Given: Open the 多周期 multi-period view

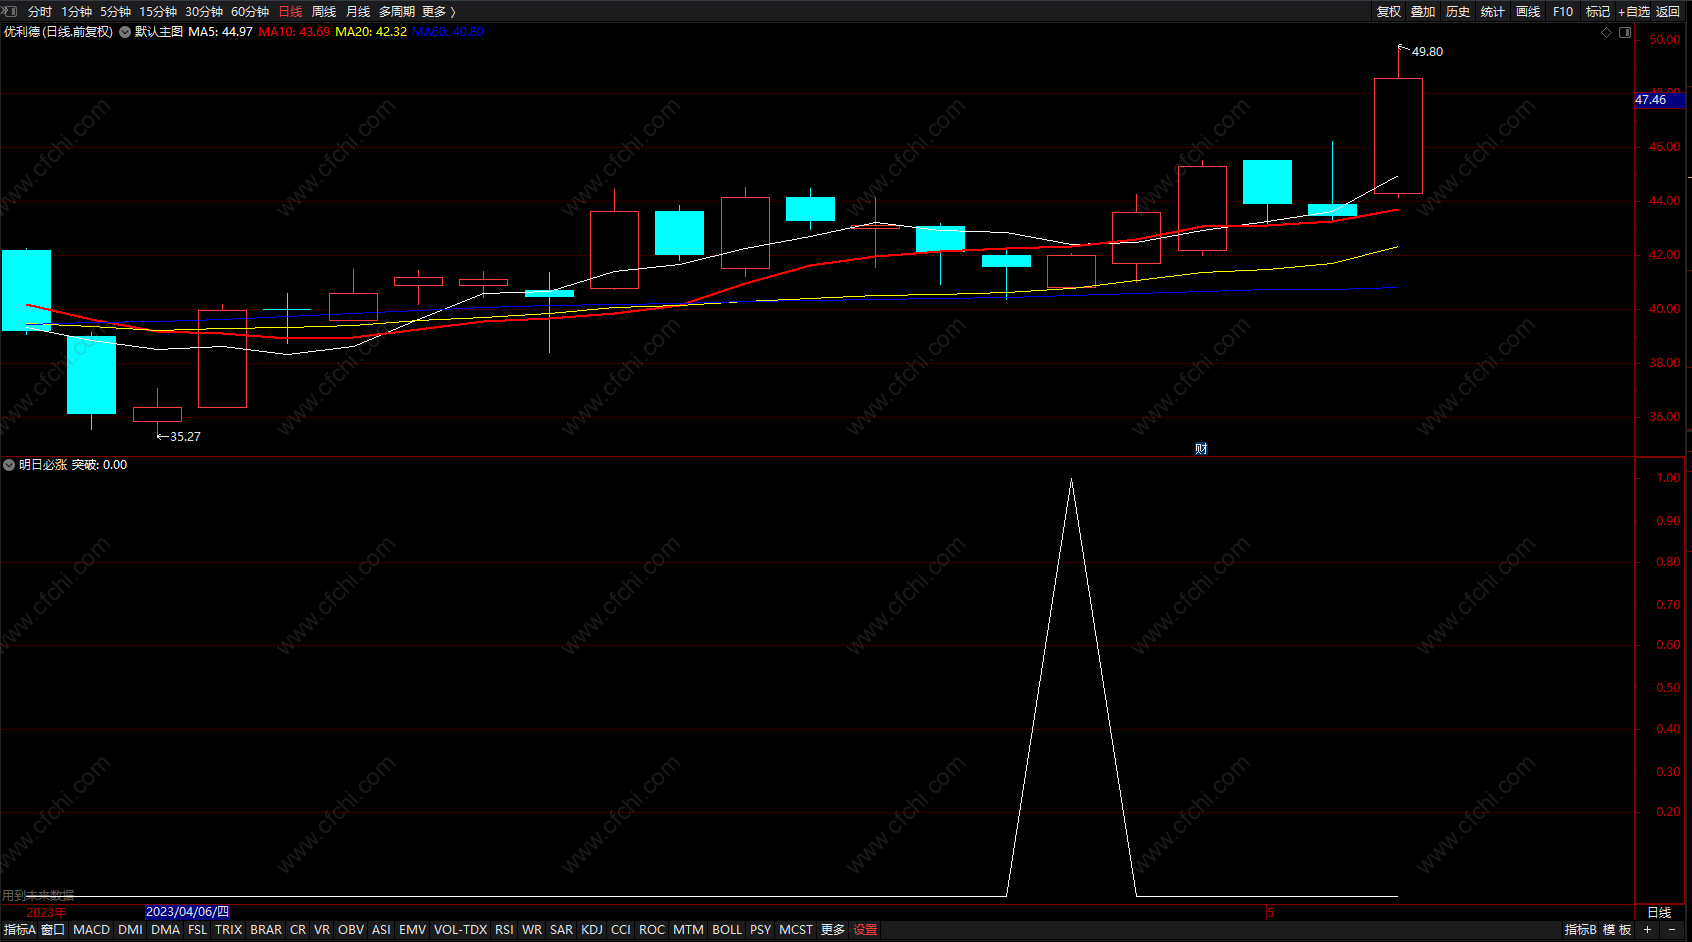Looking at the screenshot, I should (x=396, y=12).
